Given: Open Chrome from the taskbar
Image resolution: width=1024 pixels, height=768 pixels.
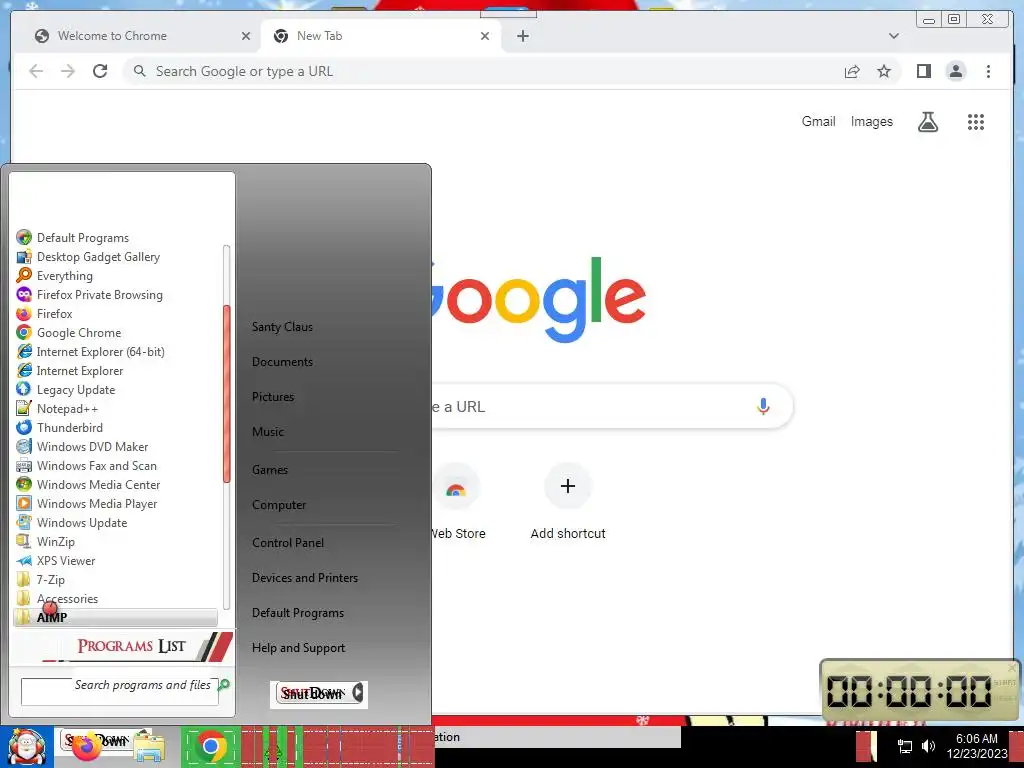Looking at the screenshot, I should pyautogui.click(x=210, y=746).
